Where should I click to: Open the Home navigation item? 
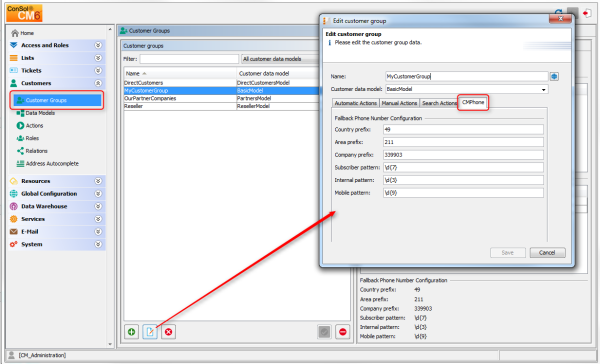pos(23,33)
